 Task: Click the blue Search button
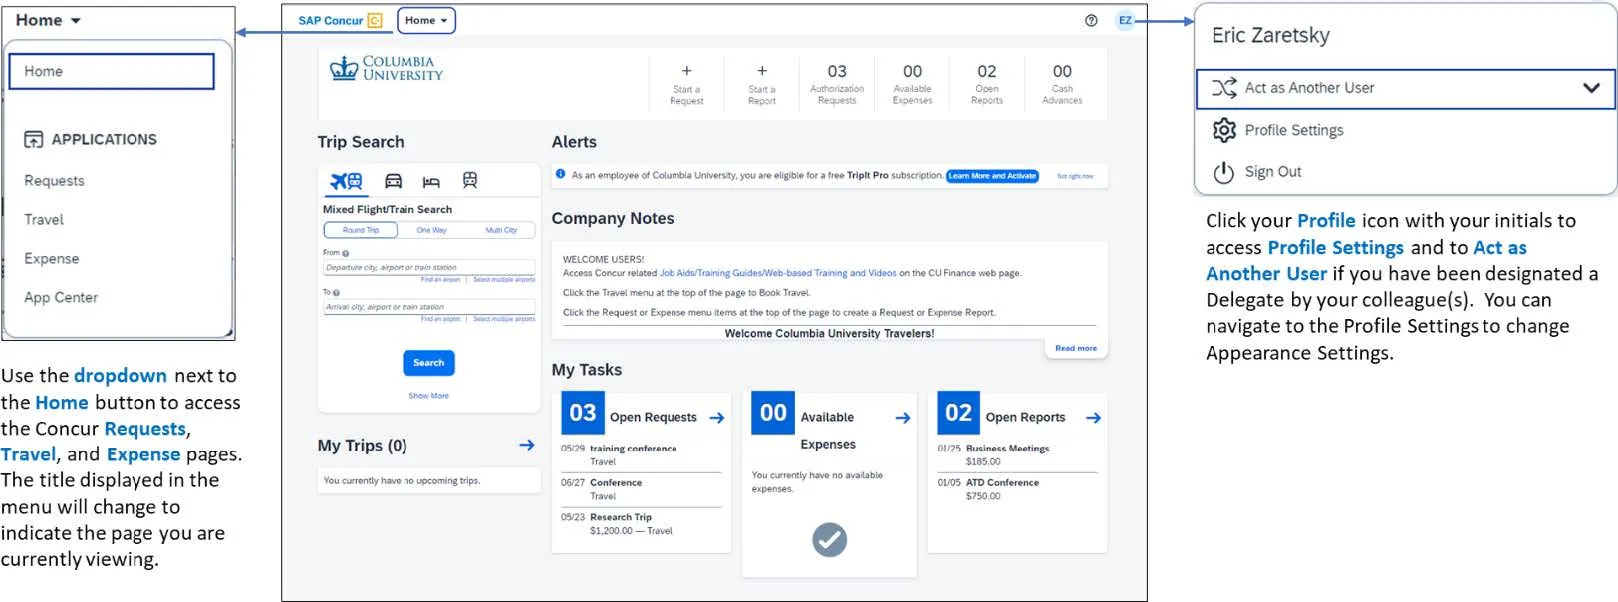click(x=429, y=363)
